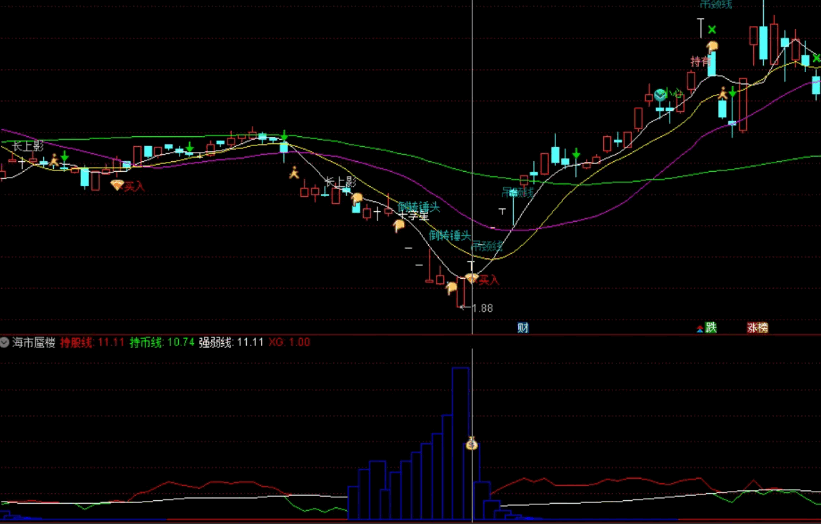This screenshot has width=821, height=524.
Task: Open the red 涨榜 event marker
Action: tap(757, 328)
